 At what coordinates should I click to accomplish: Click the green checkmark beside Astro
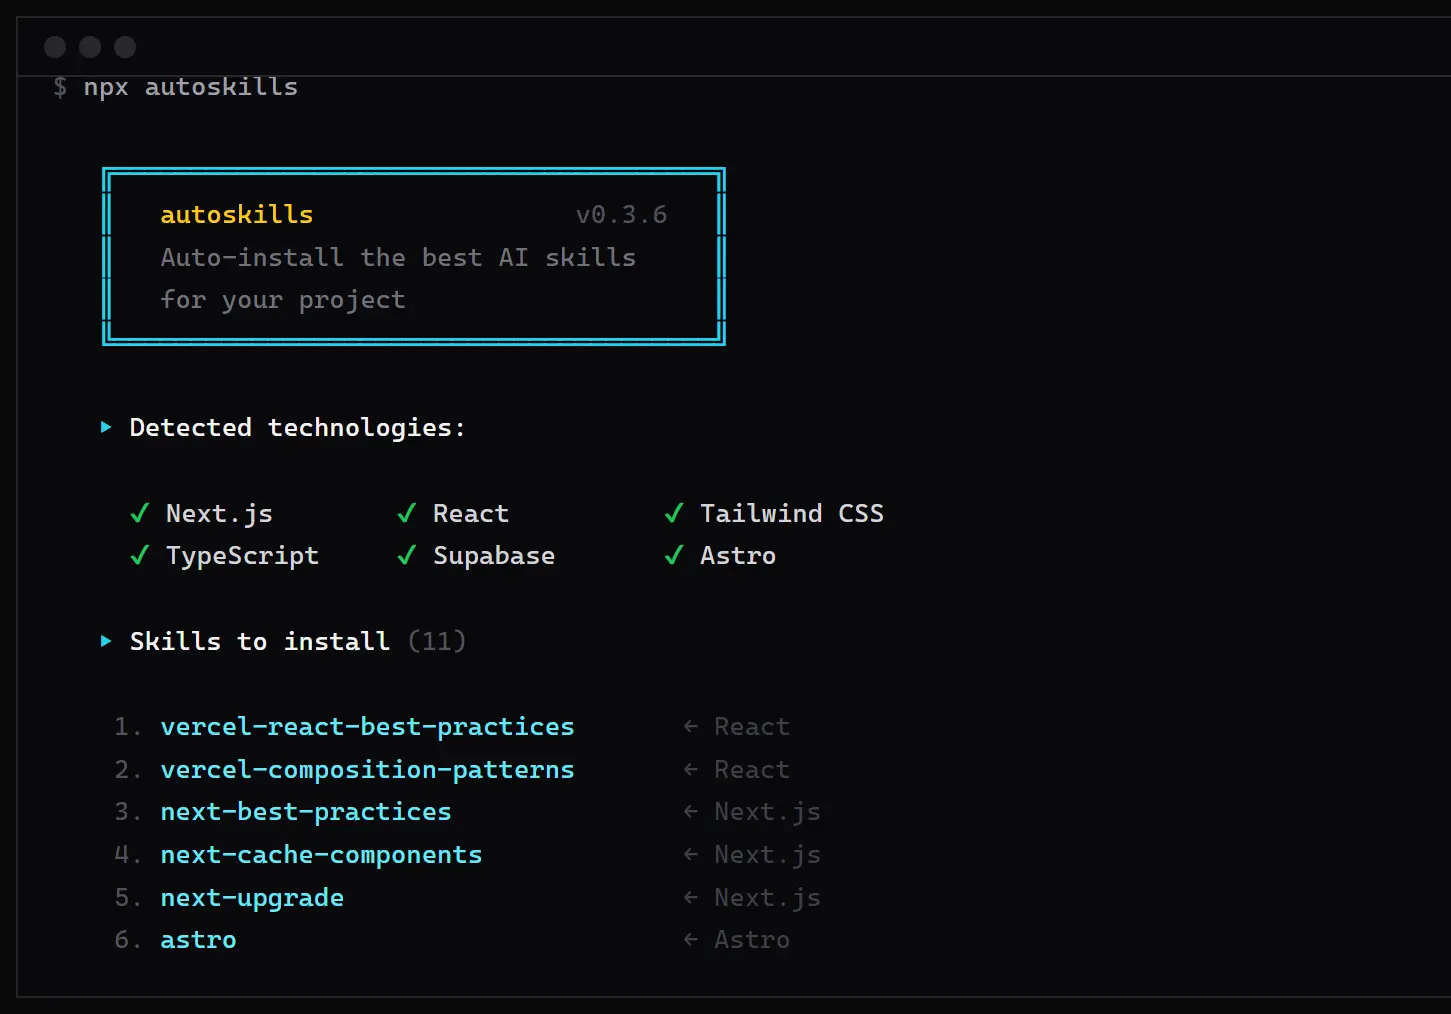(674, 556)
